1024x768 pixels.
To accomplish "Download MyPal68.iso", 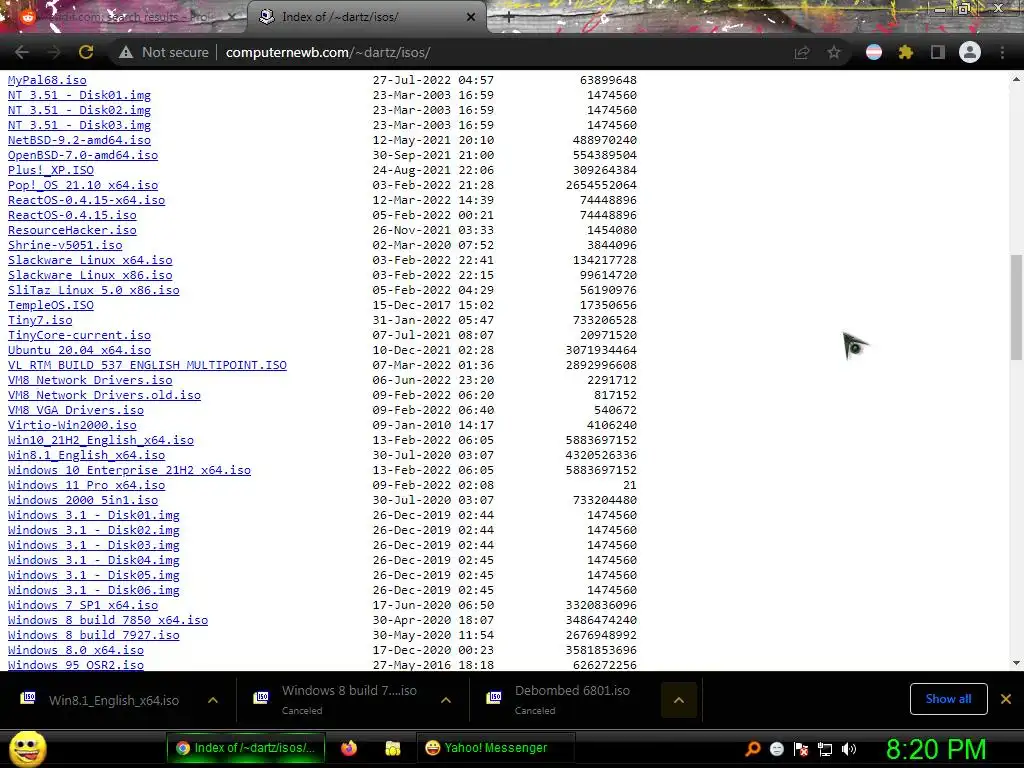I will click(47, 80).
